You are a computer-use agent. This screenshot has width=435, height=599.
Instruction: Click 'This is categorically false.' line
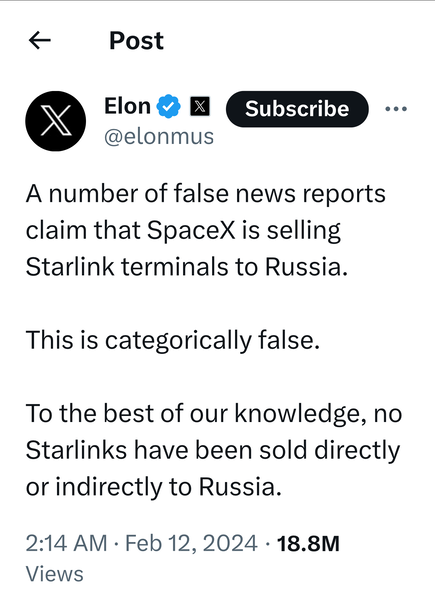point(173,340)
